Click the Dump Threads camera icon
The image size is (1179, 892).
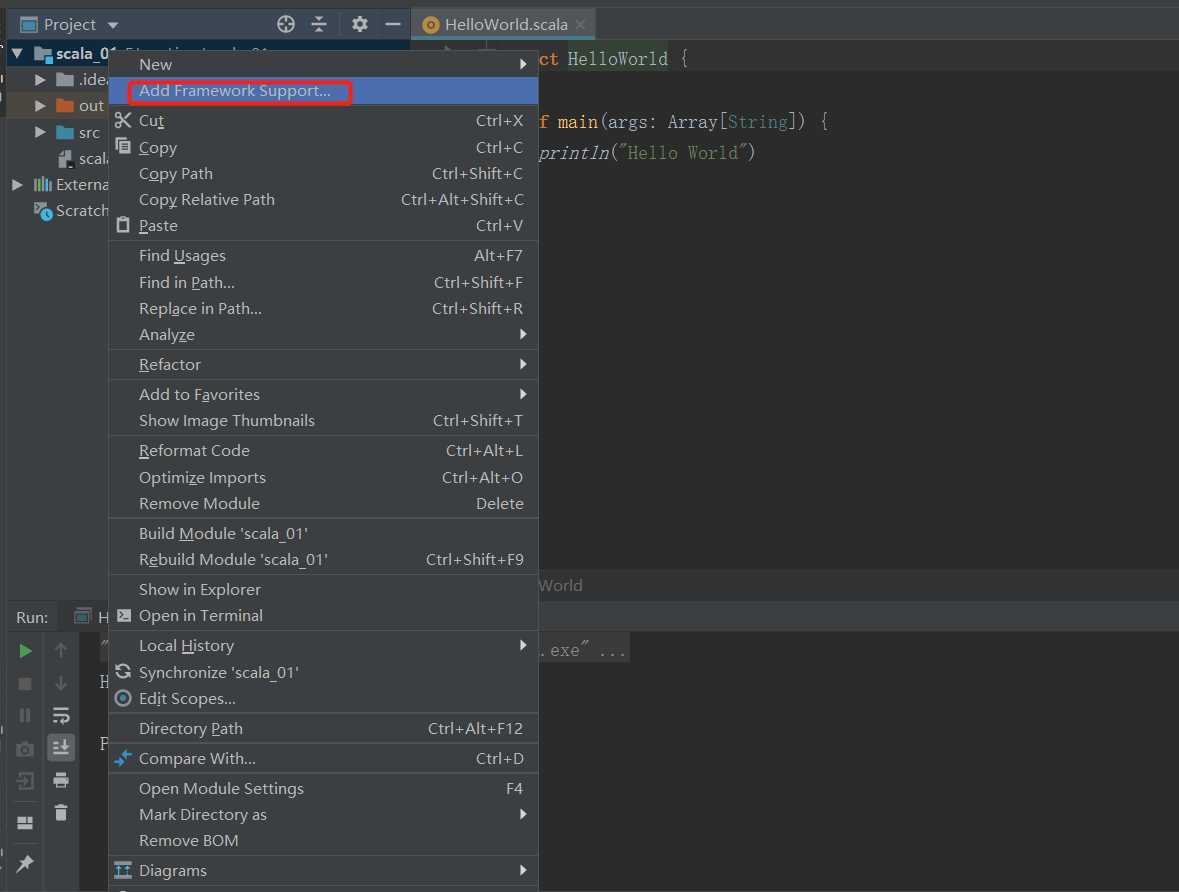coord(25,749)
